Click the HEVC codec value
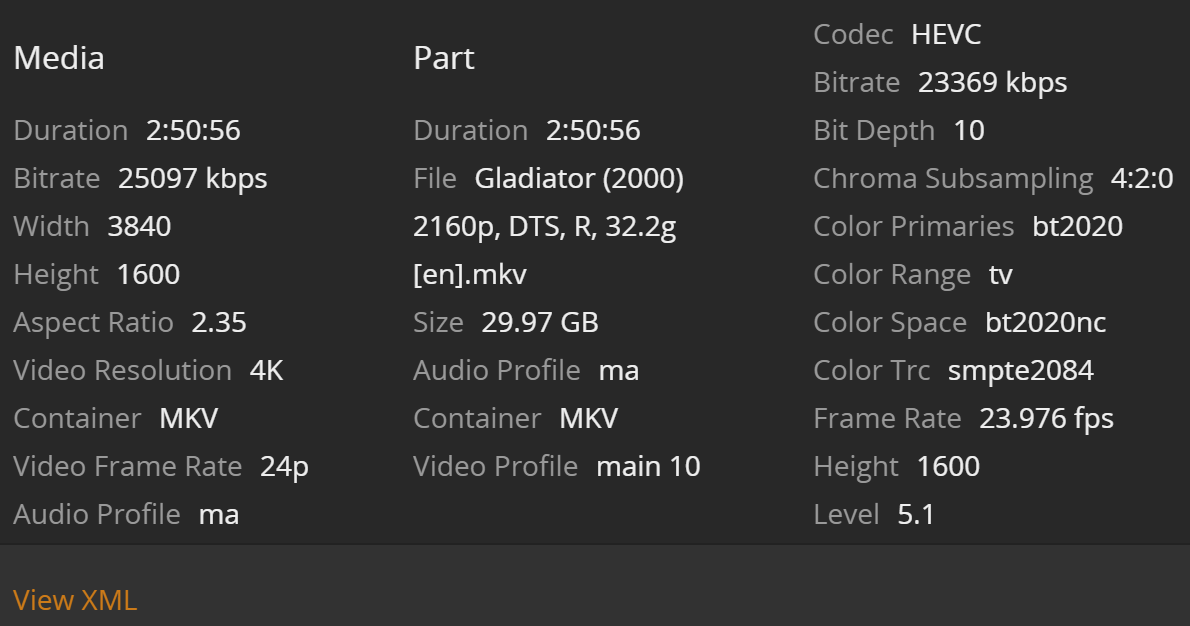The width and height of the screenshot is (1190, 626). click(x=946, y=35)
